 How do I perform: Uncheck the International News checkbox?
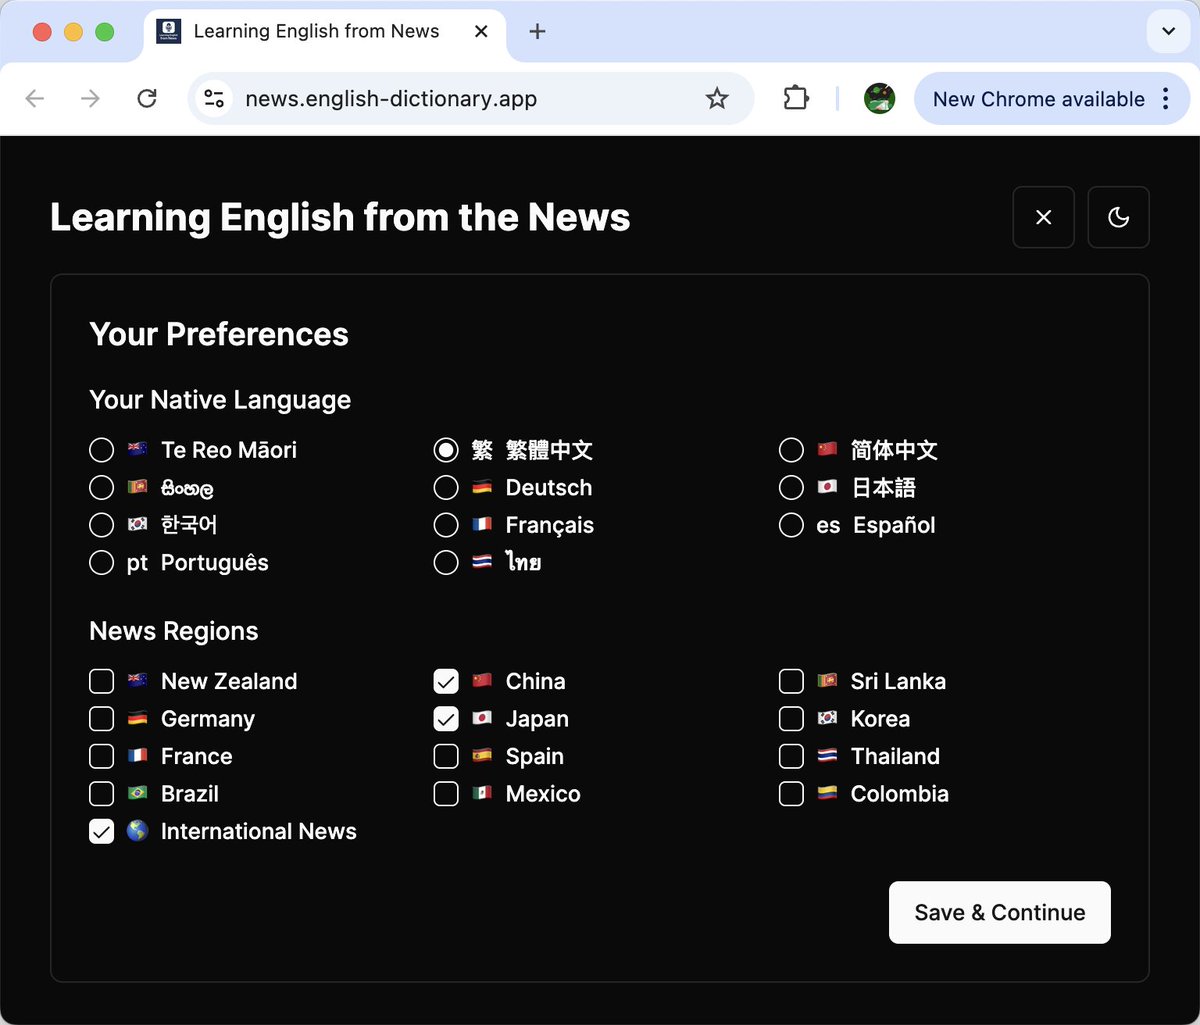(101, 831)
